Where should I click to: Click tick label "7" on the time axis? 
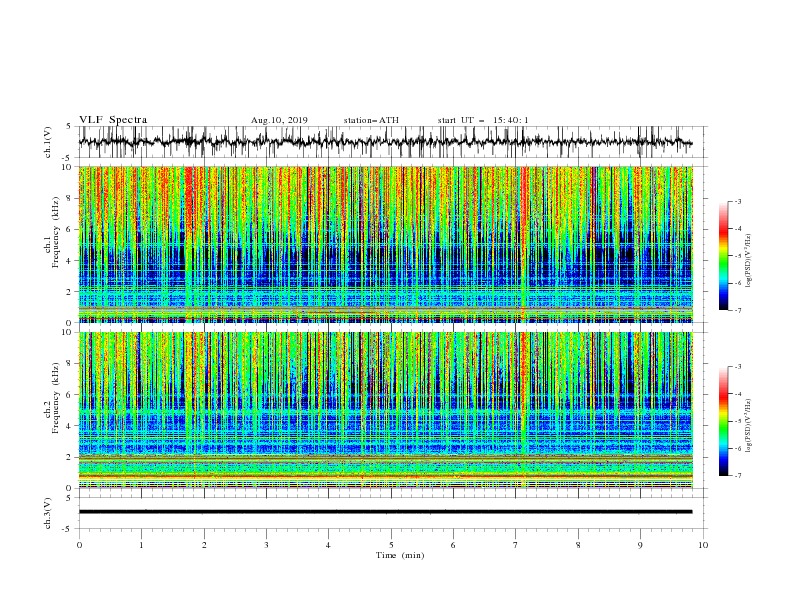(x=516, y=545)
